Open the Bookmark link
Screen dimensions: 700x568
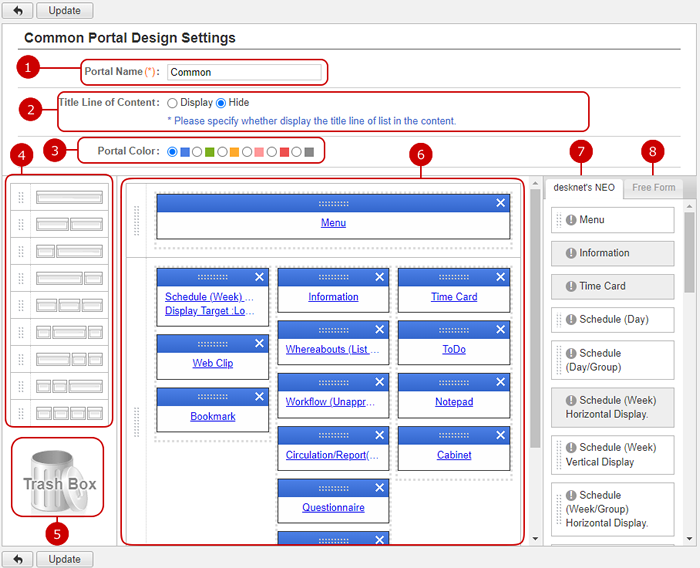(213, 416)
